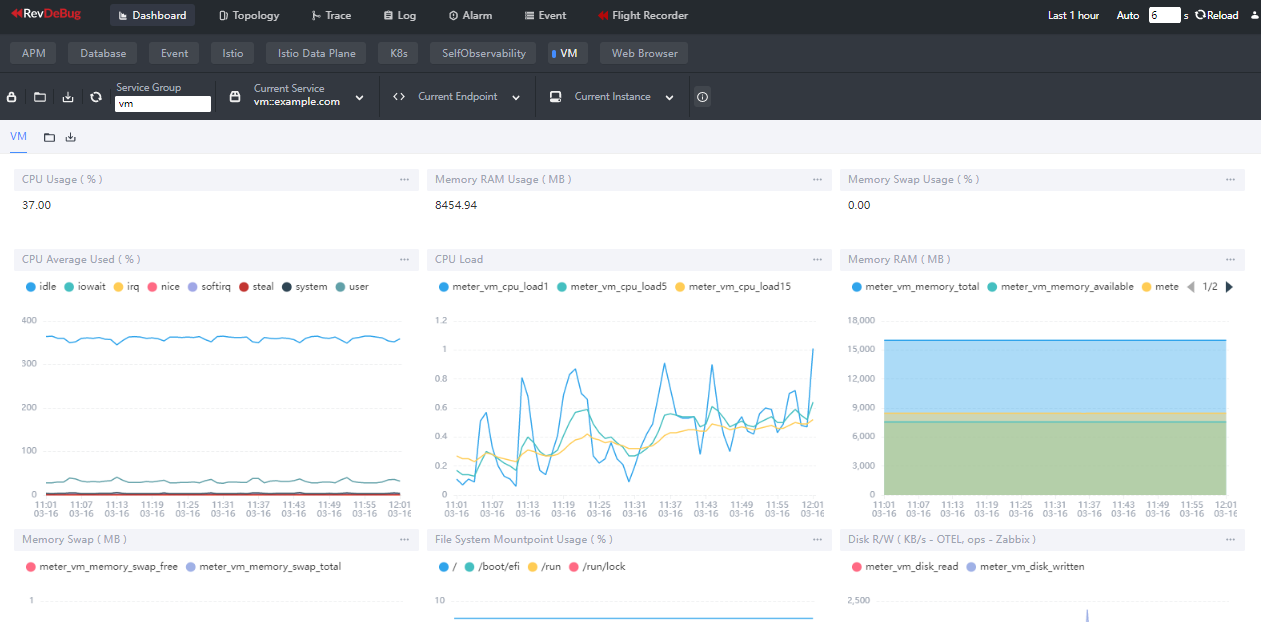Open CPU Usage panel's three-dot menu

[404, 180]
